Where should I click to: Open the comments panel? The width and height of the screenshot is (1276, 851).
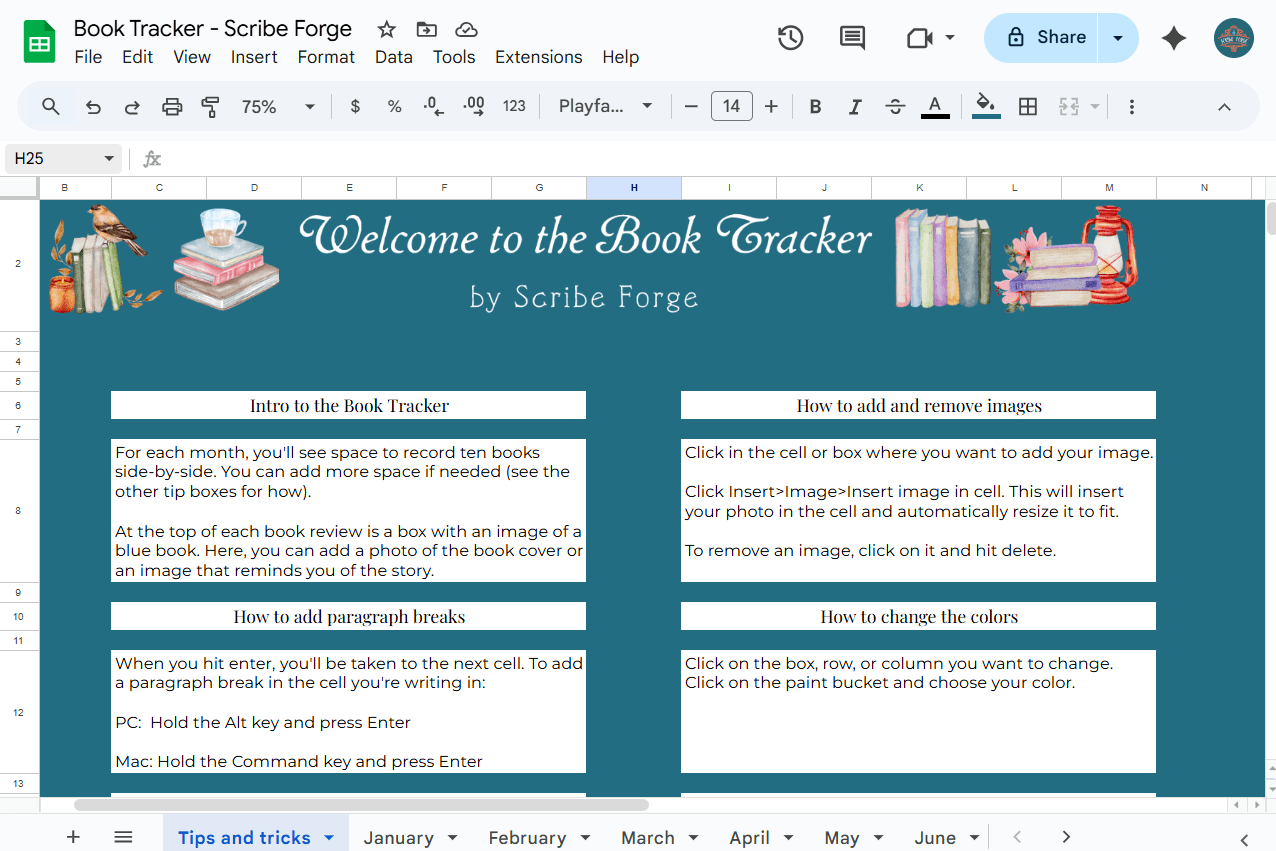click(x=851, y=37)
